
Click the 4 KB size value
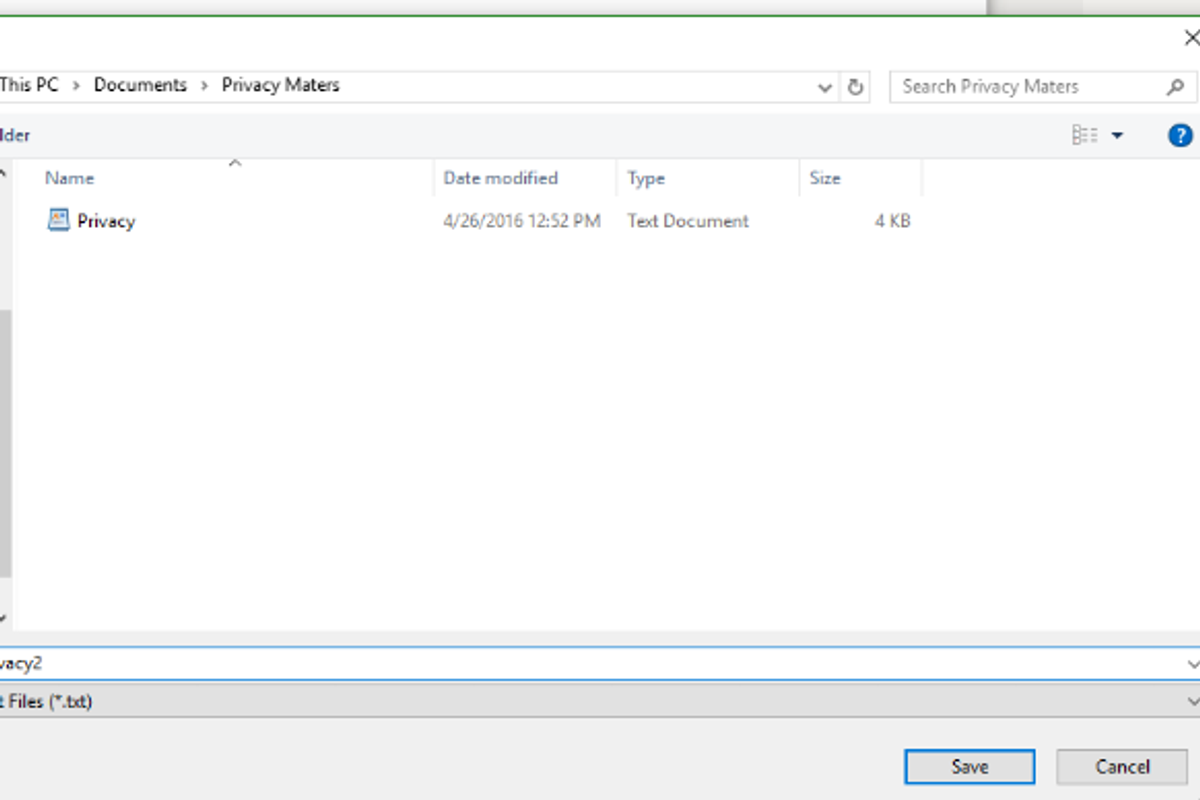893,221
